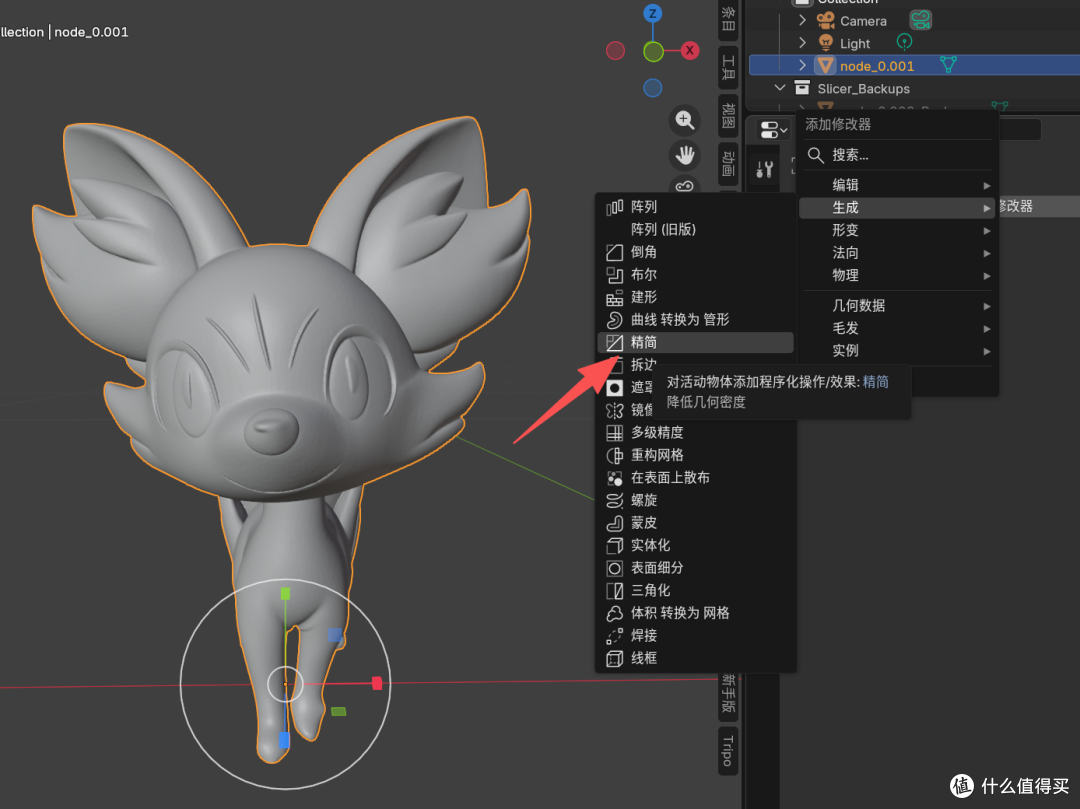Click the Wireframe 线框 icon
The image size is (1080, 809).
614,658
